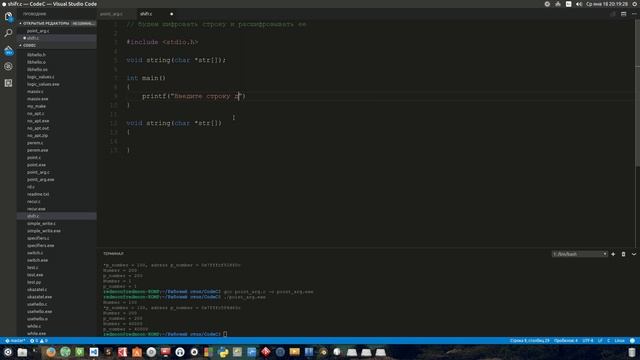Open the Source Control view icon
Screen dimensions: 640x360
click(8, 51)
